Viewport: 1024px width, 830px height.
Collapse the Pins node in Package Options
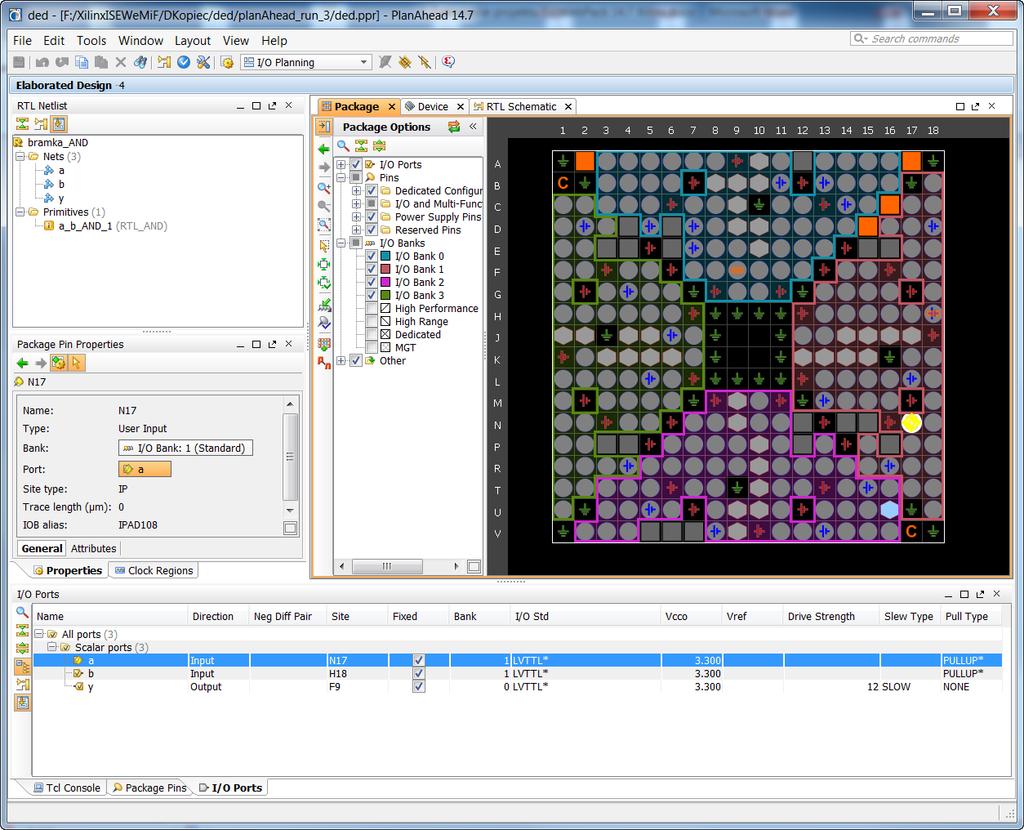341,178
